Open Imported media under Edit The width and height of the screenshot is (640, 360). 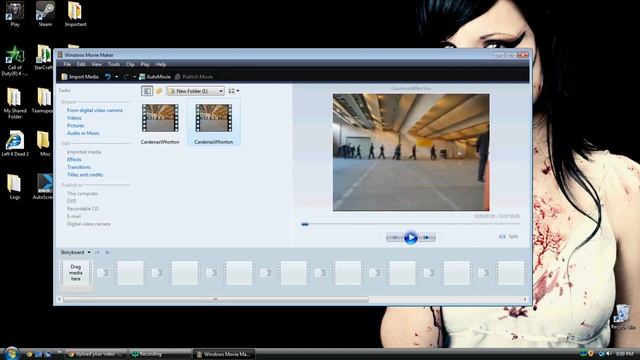pos(84,152)
